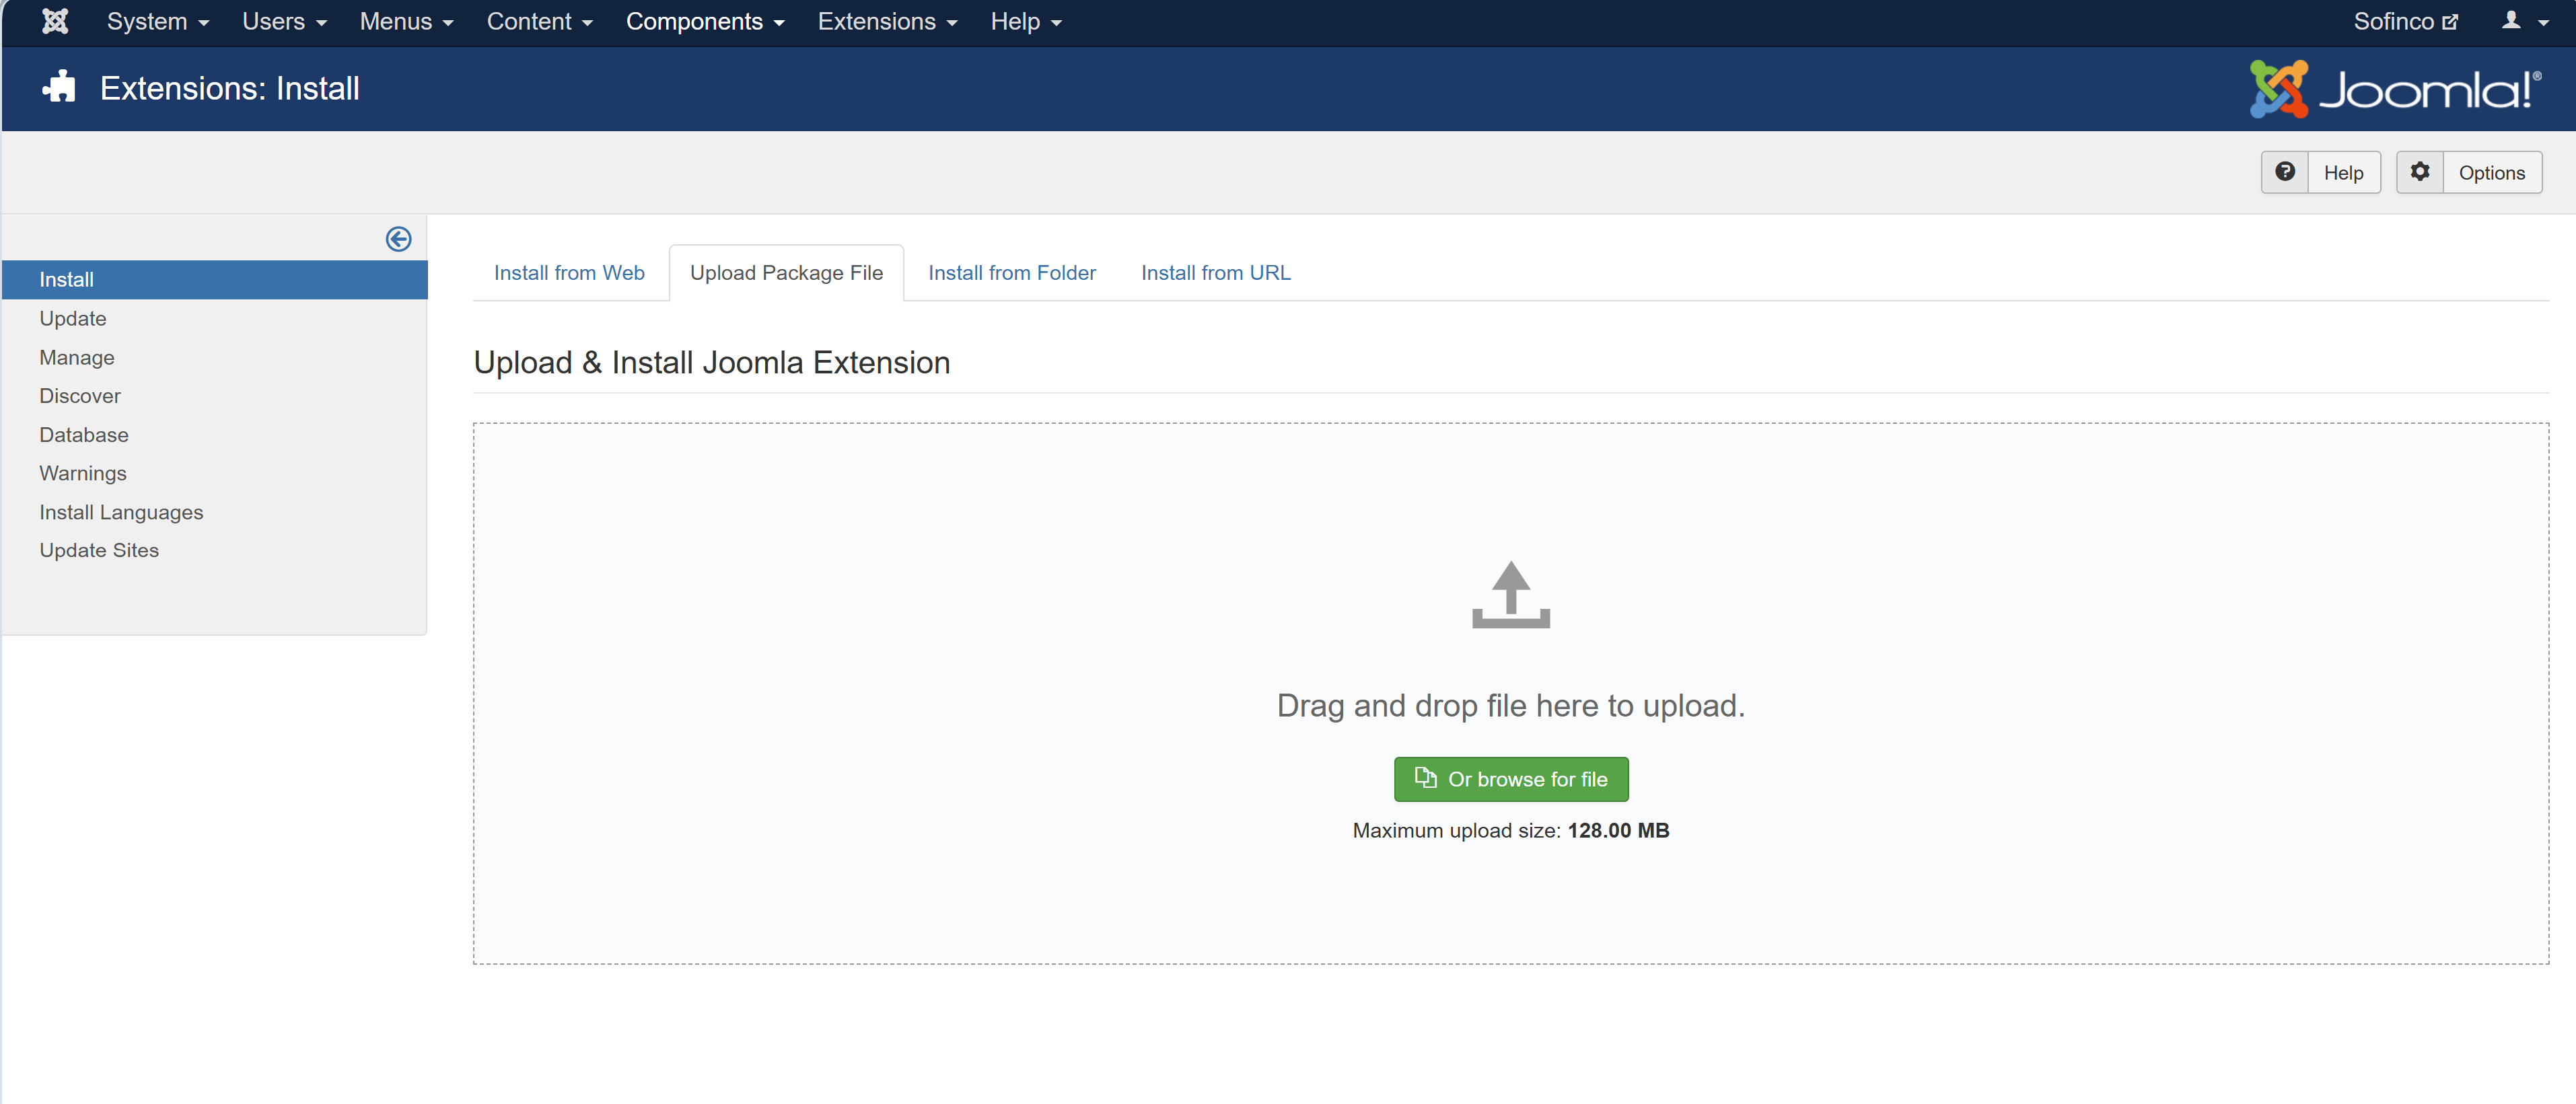Open the Content menu
The height and width of the screenshot is (1104, 2576).
pos(539,21)
